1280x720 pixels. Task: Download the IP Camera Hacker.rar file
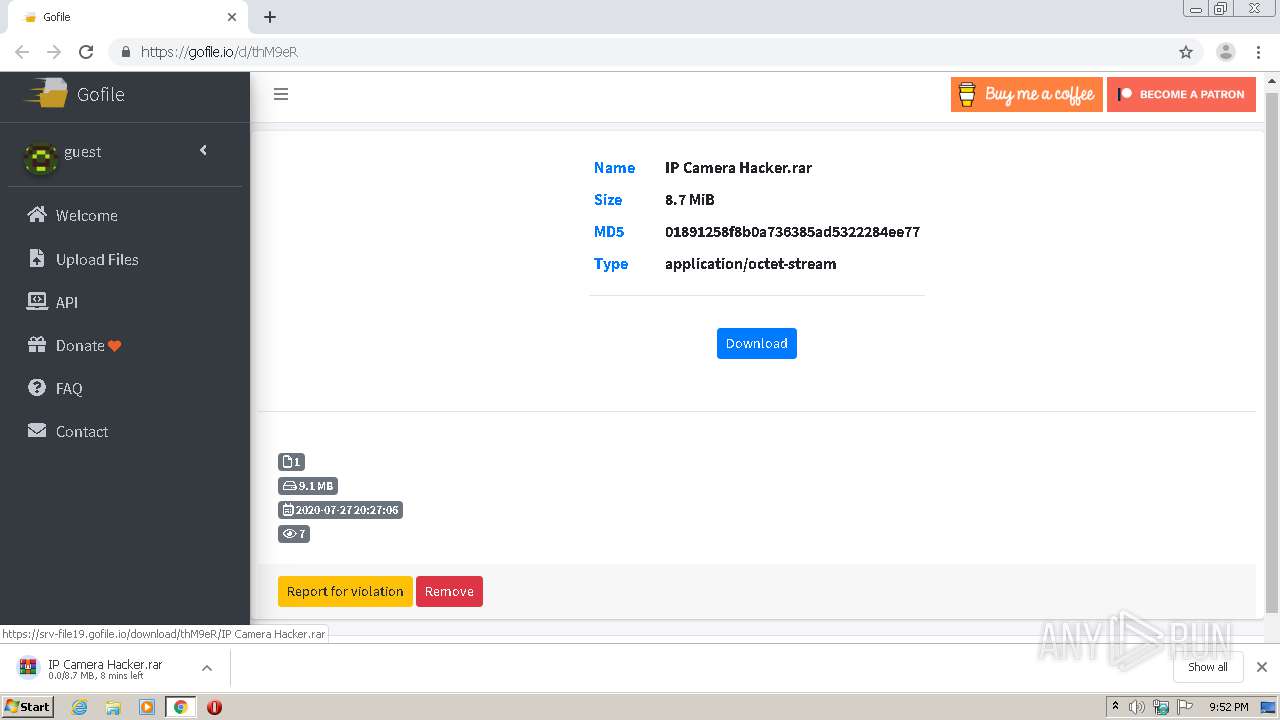click(x=756, y=343)
